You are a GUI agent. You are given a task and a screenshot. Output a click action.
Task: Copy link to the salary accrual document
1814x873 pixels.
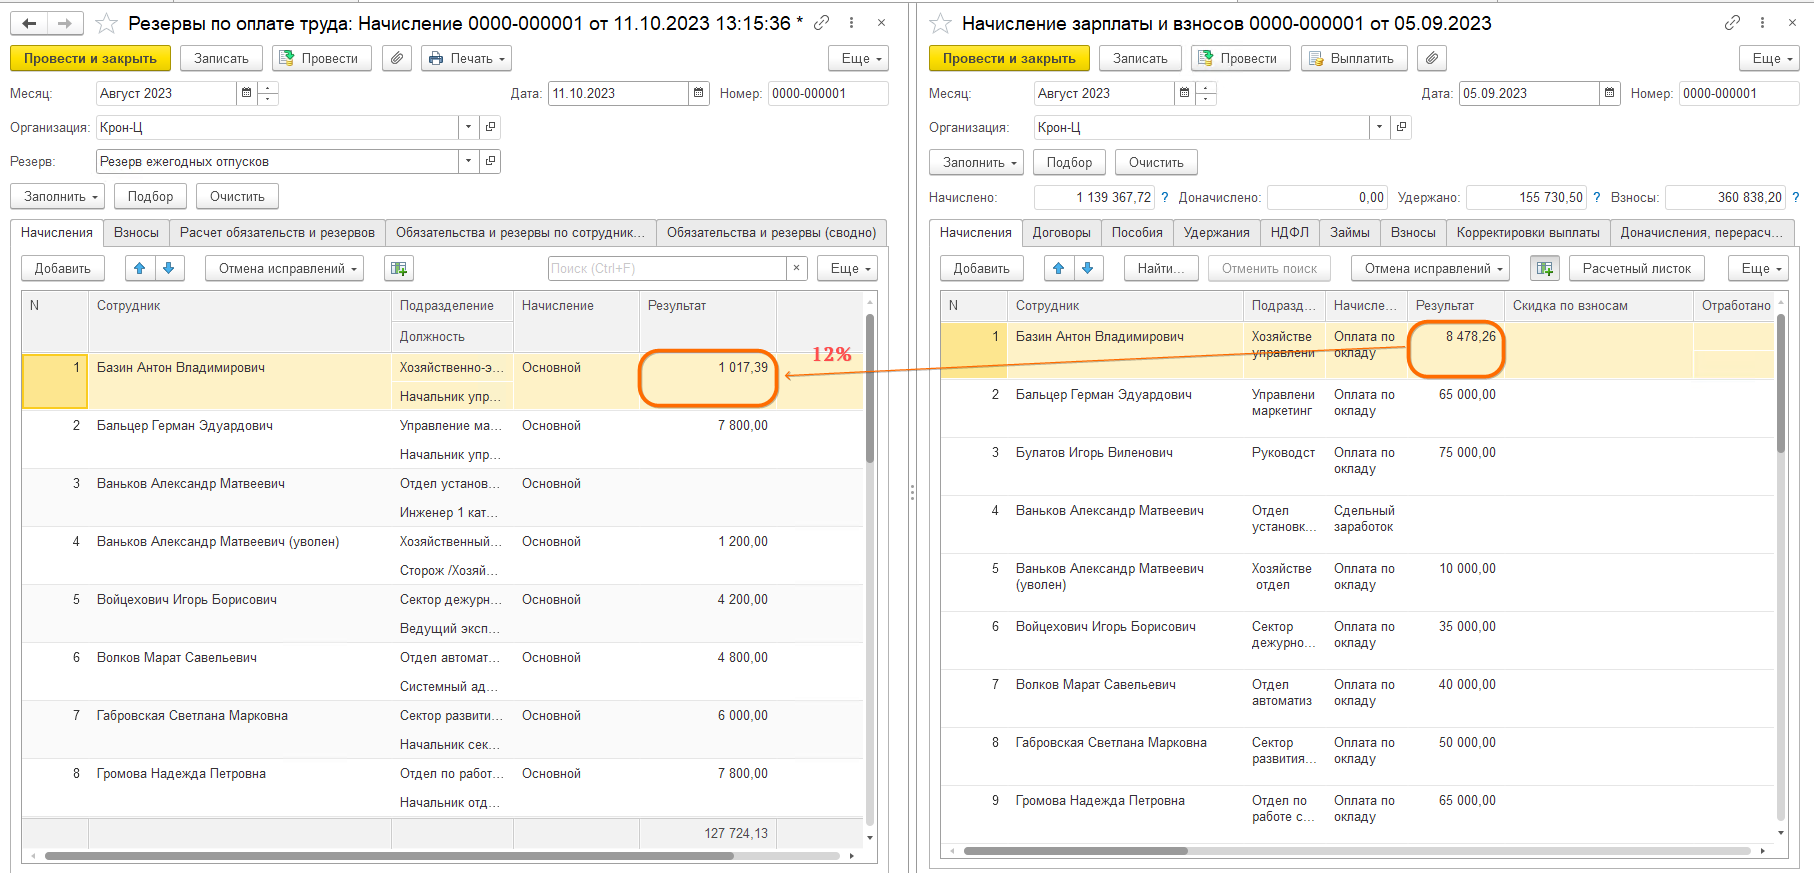tap(1732, 23)
